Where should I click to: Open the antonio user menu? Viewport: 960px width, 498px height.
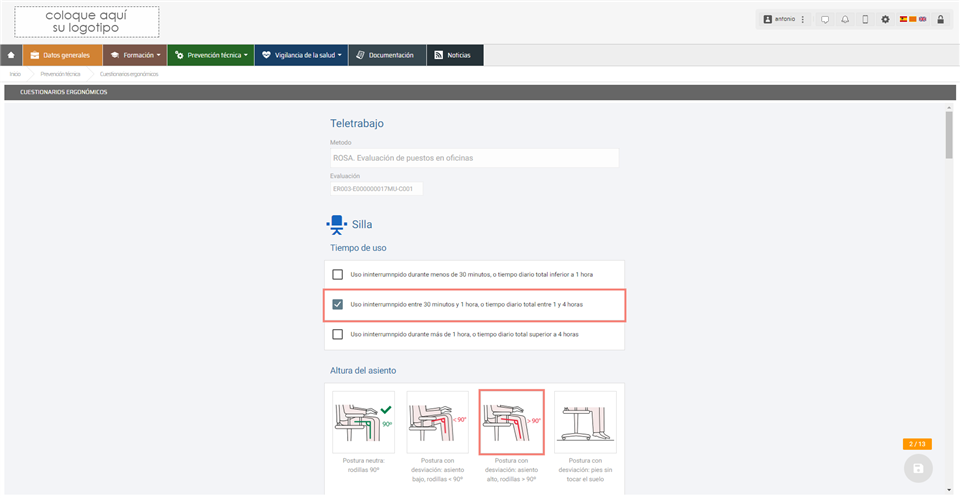[x=784, y=20]
